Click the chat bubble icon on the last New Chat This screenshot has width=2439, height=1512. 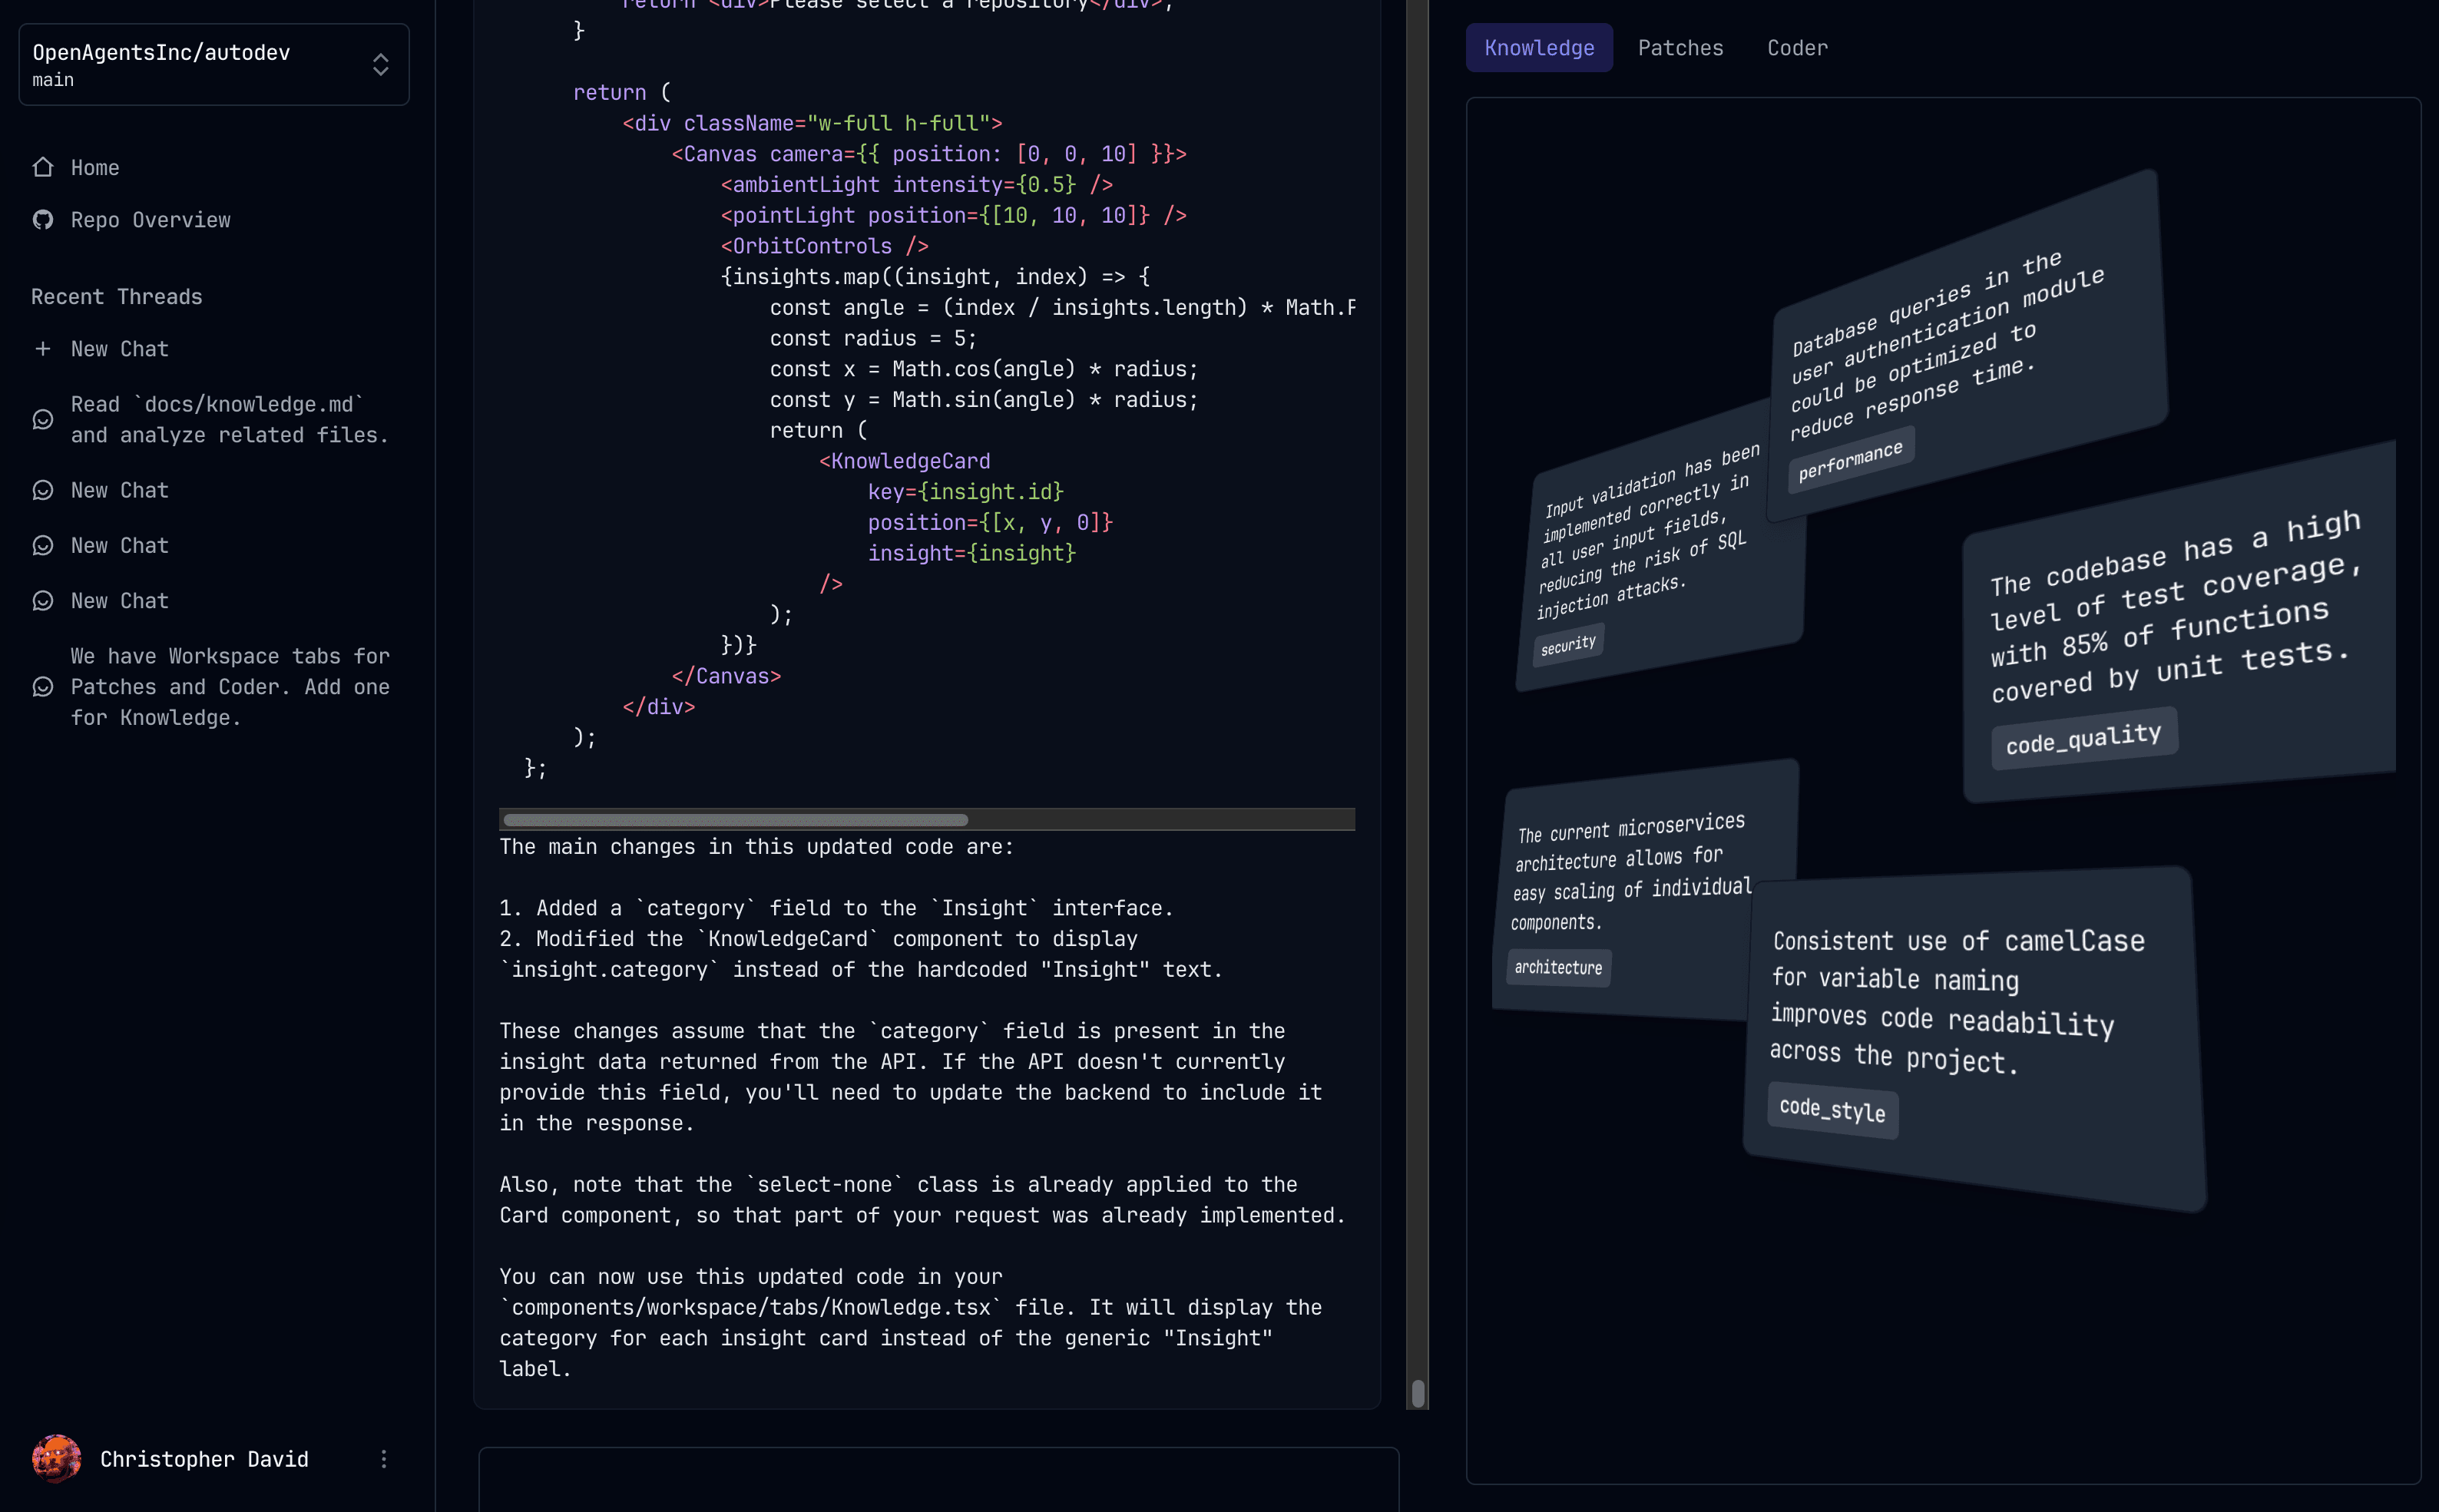[43, 600]
